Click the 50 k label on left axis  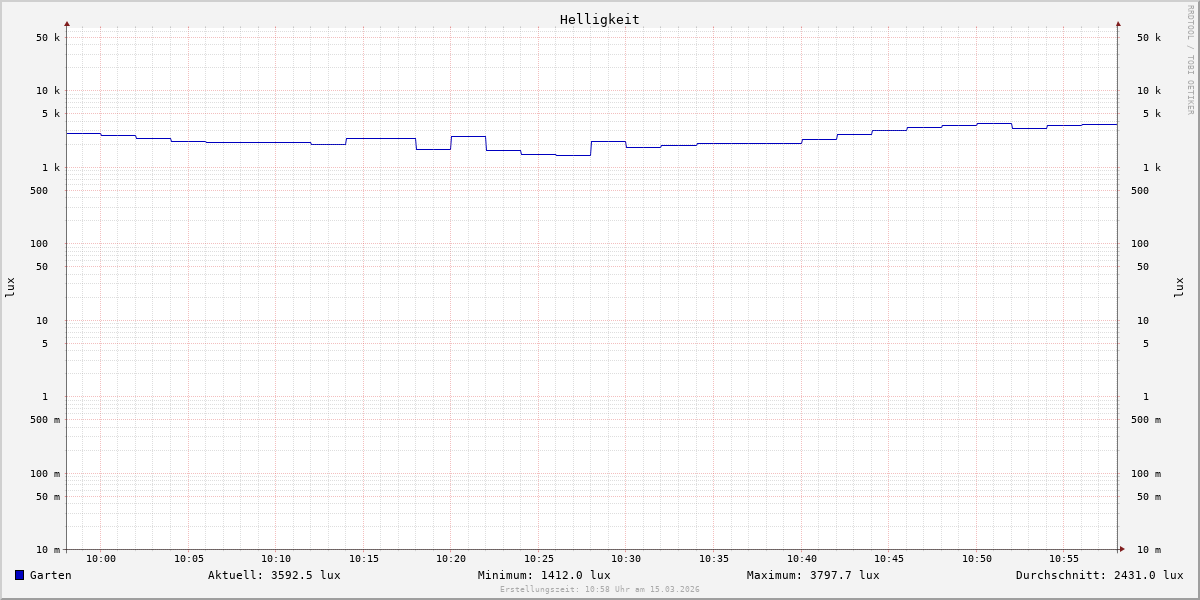coord(48,38)
